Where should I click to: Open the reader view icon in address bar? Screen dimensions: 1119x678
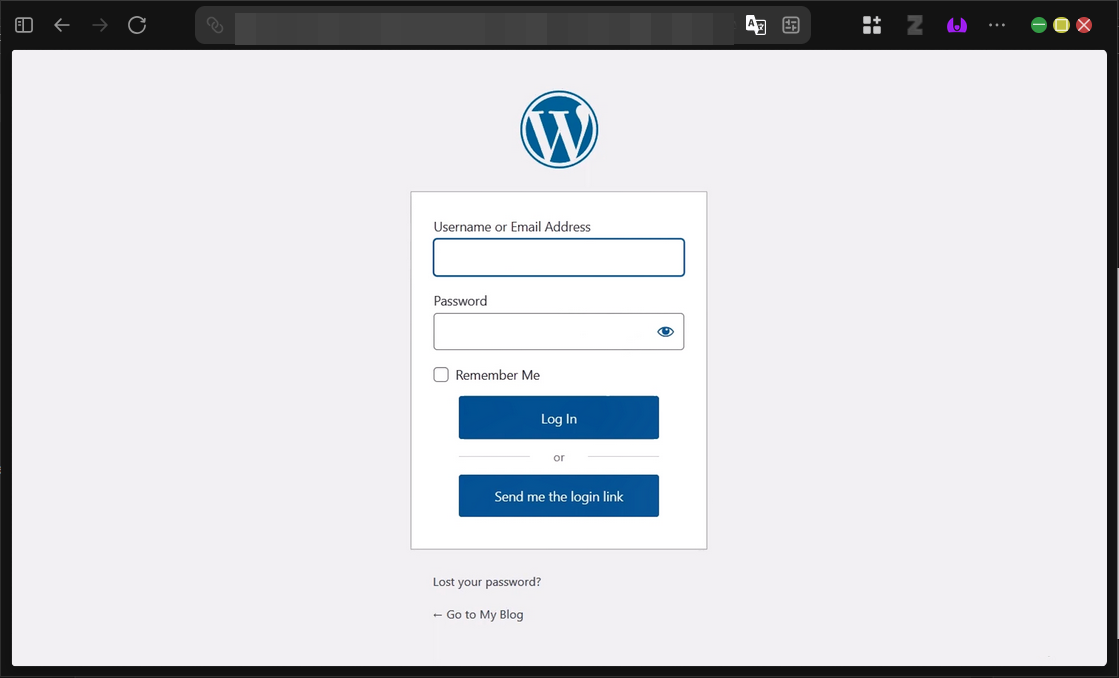coord(791,25)
